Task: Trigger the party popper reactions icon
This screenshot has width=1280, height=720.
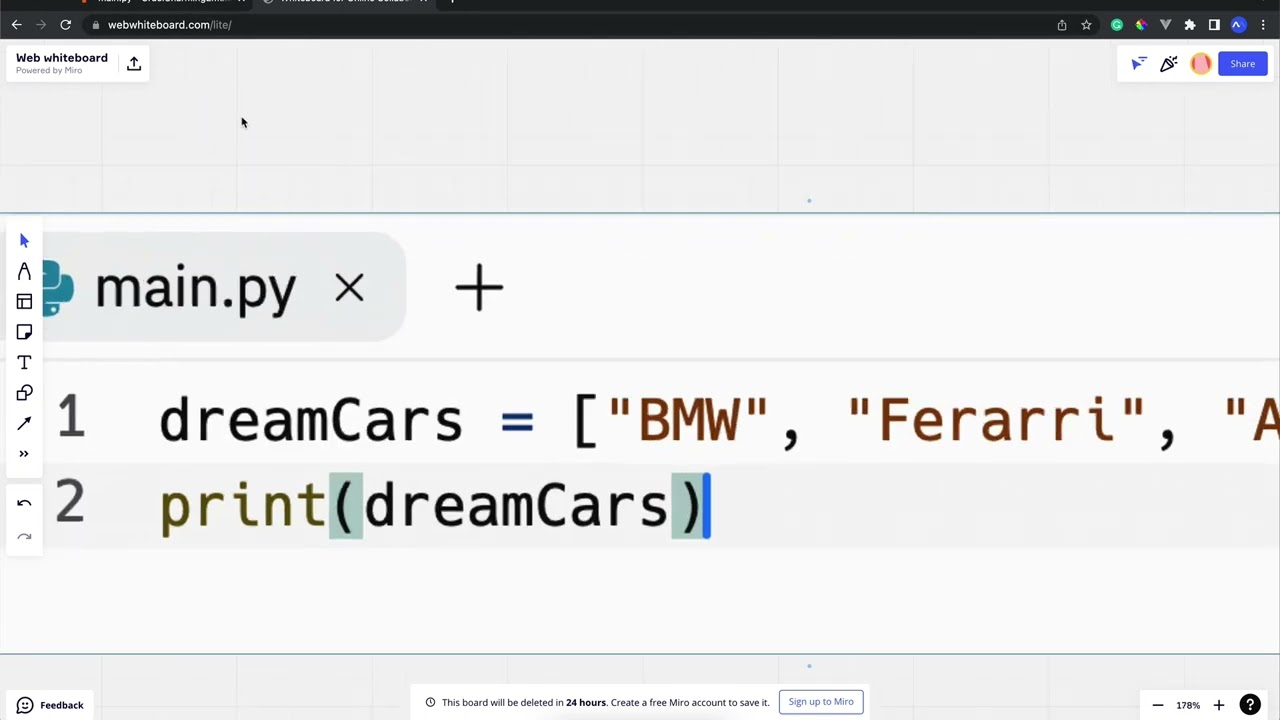Action: click(x=1169, y=64)
